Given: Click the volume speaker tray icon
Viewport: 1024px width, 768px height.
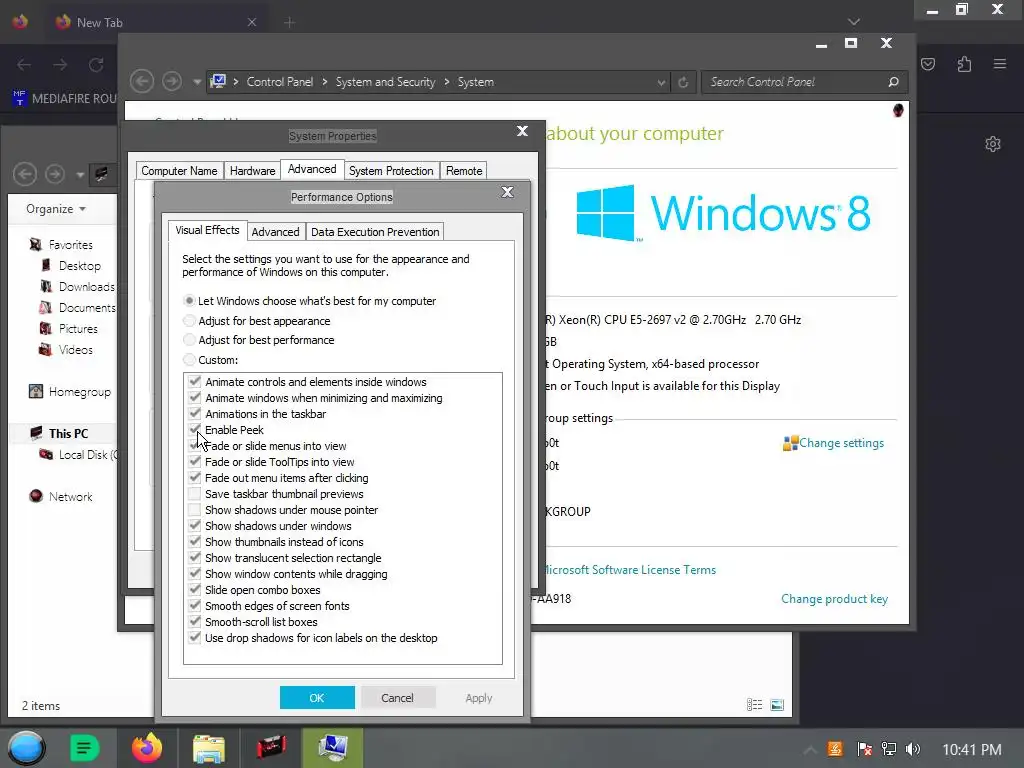Looking at the screenshot, I should pyautogui.click(x=913, y=749).
